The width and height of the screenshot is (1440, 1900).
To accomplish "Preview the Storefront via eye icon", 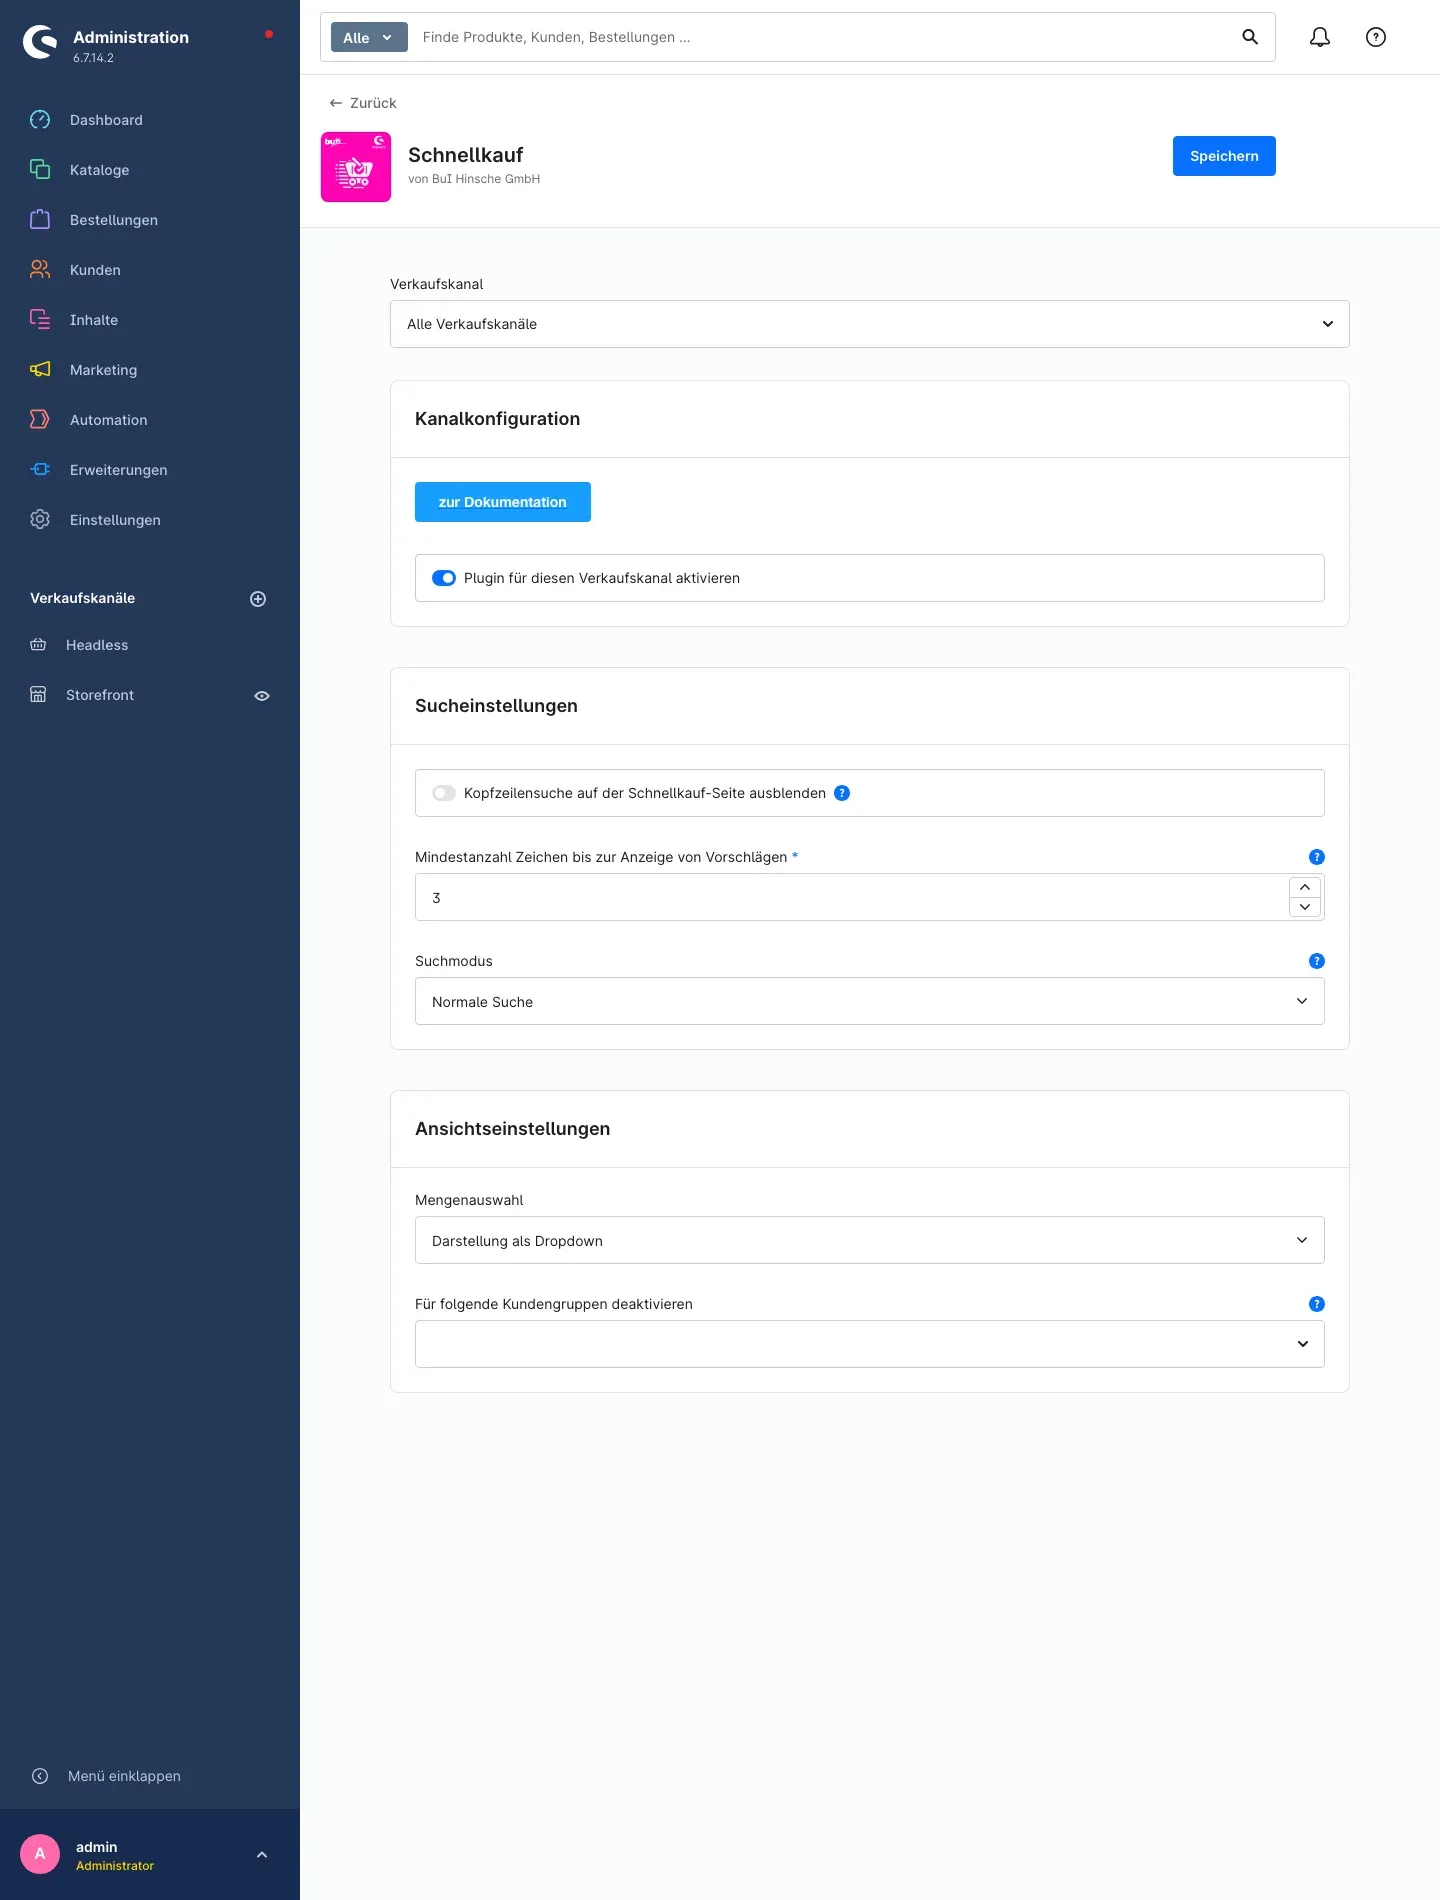I will 262,696.
